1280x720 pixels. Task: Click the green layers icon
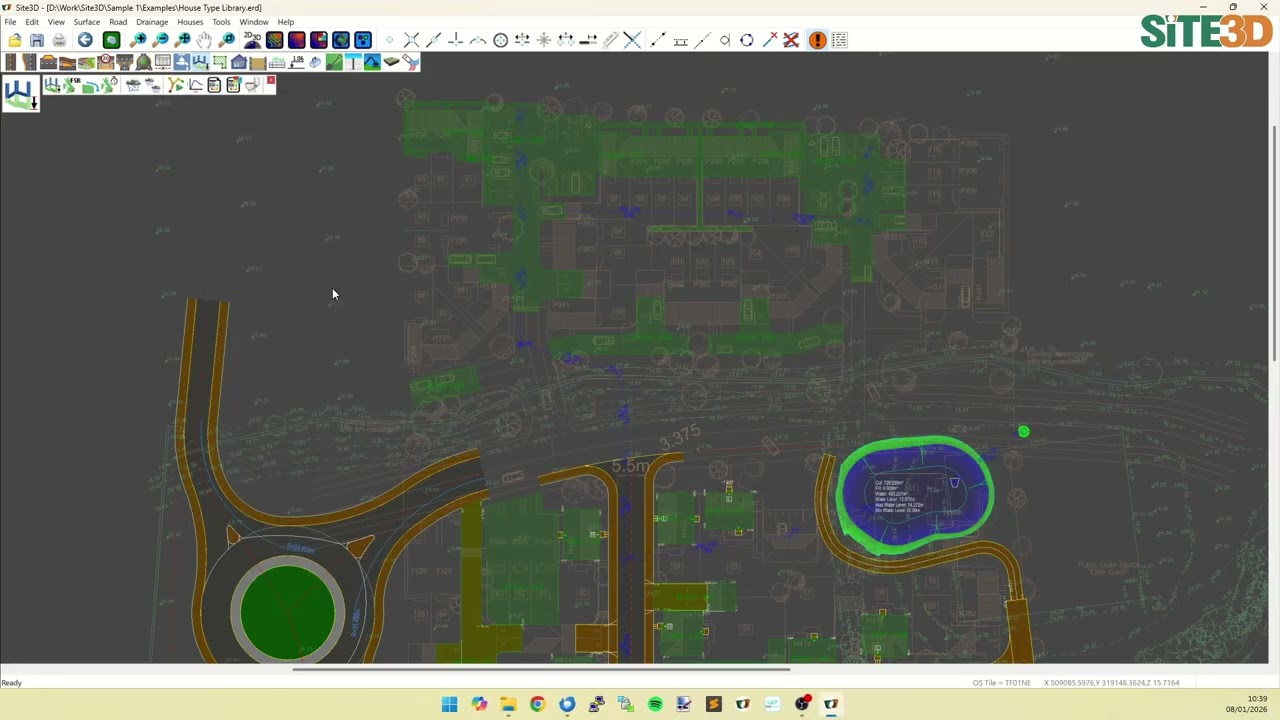coord(111,40)
